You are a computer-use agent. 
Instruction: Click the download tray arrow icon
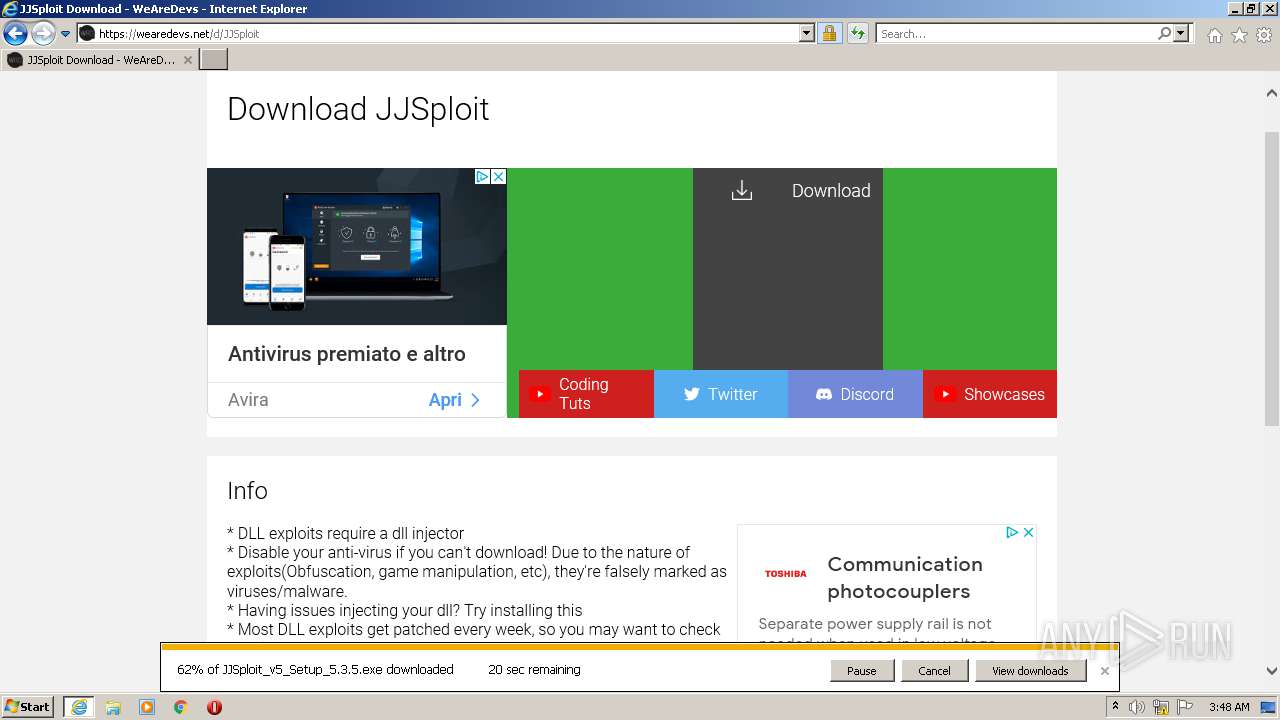(741, 190)
